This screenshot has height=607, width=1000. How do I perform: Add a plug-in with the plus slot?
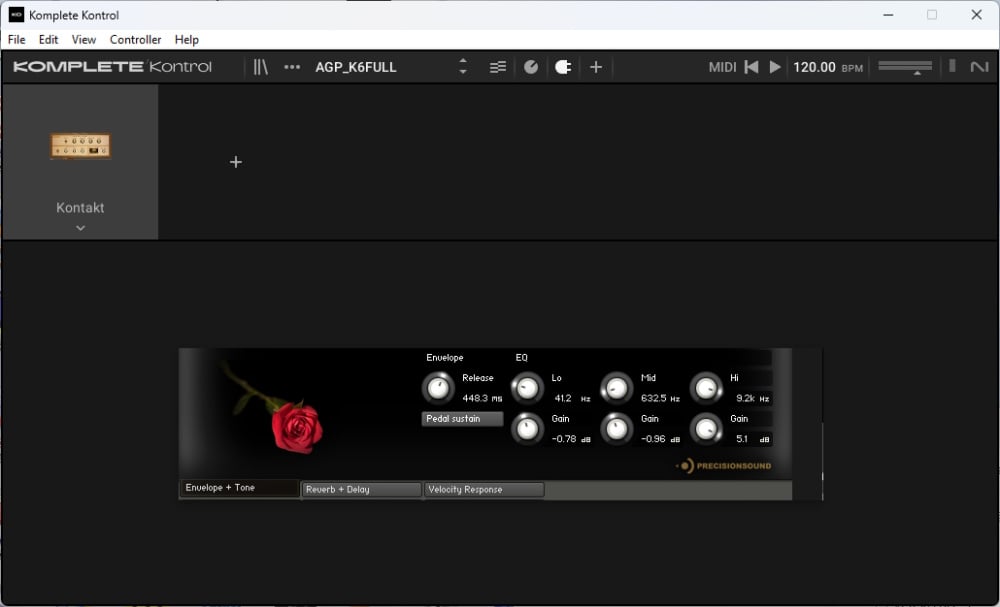236,162
